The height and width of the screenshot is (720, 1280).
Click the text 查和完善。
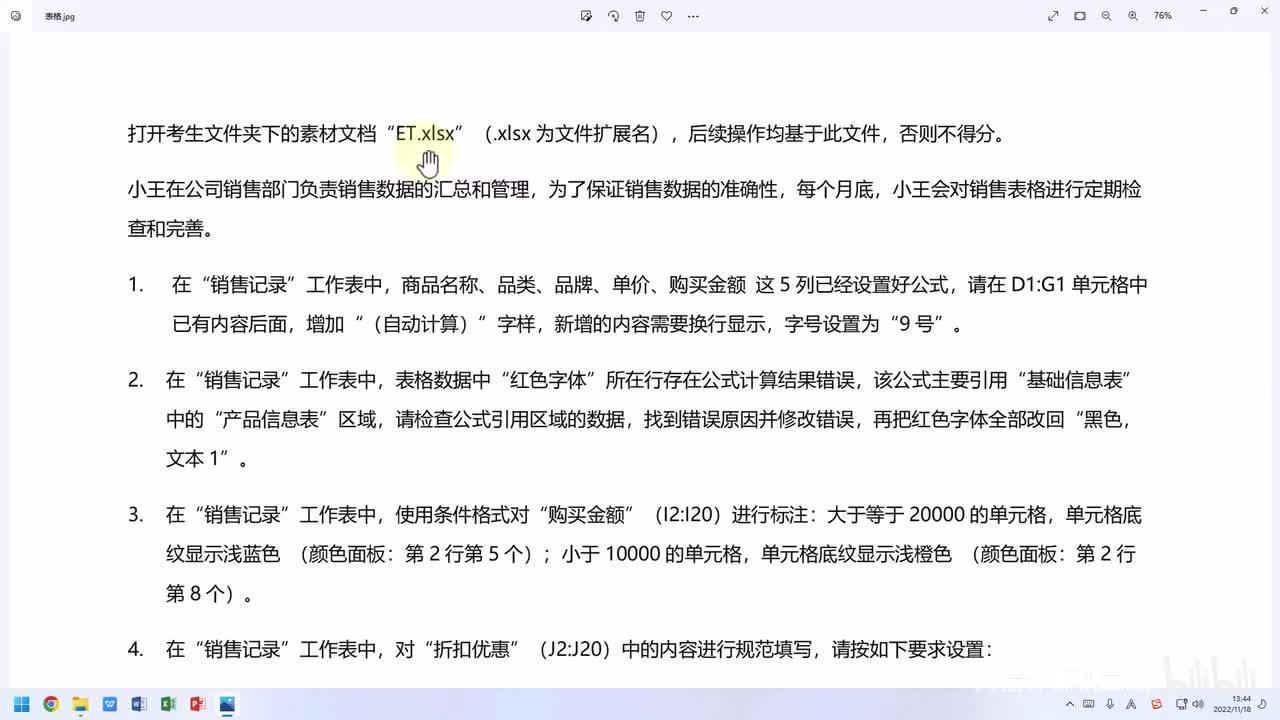(x=170, y=228)
